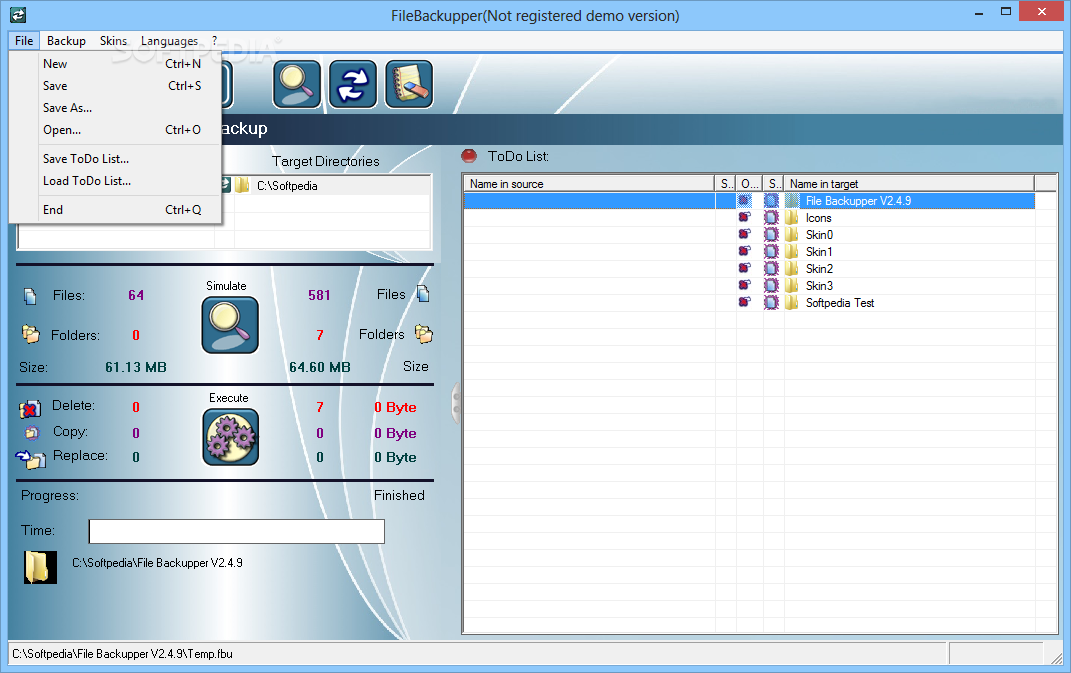The width and height of the screenshot is (1071, 673).
Task: Select C:\Softpedia target directory row
Action: [x=332, y=186]
